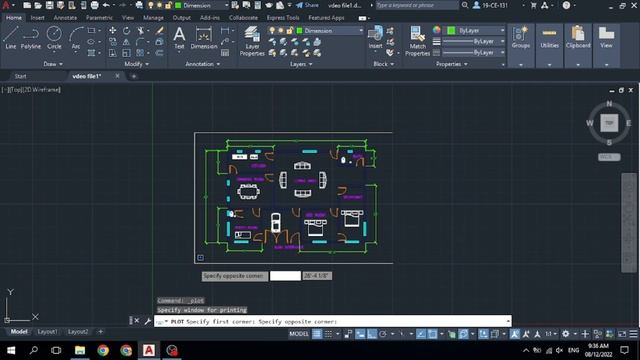Select the Line drawing tool
Screen dimensions: 640x360
[x=11, y=38]
